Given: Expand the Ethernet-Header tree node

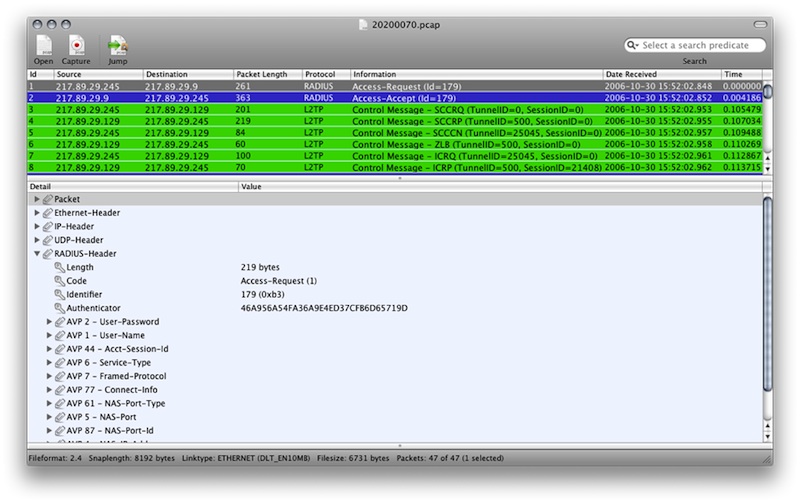Looking at the screenshot, I should tap(38, 213).
